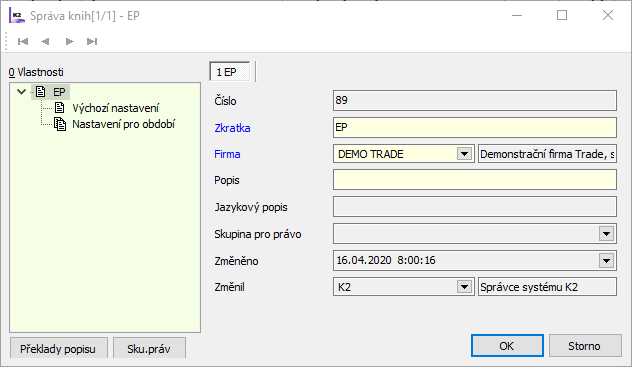The width and height of the screenshot is (632, 367).
Task: Select Nastavení pro období tree item
Action: (x=123, y=124)
